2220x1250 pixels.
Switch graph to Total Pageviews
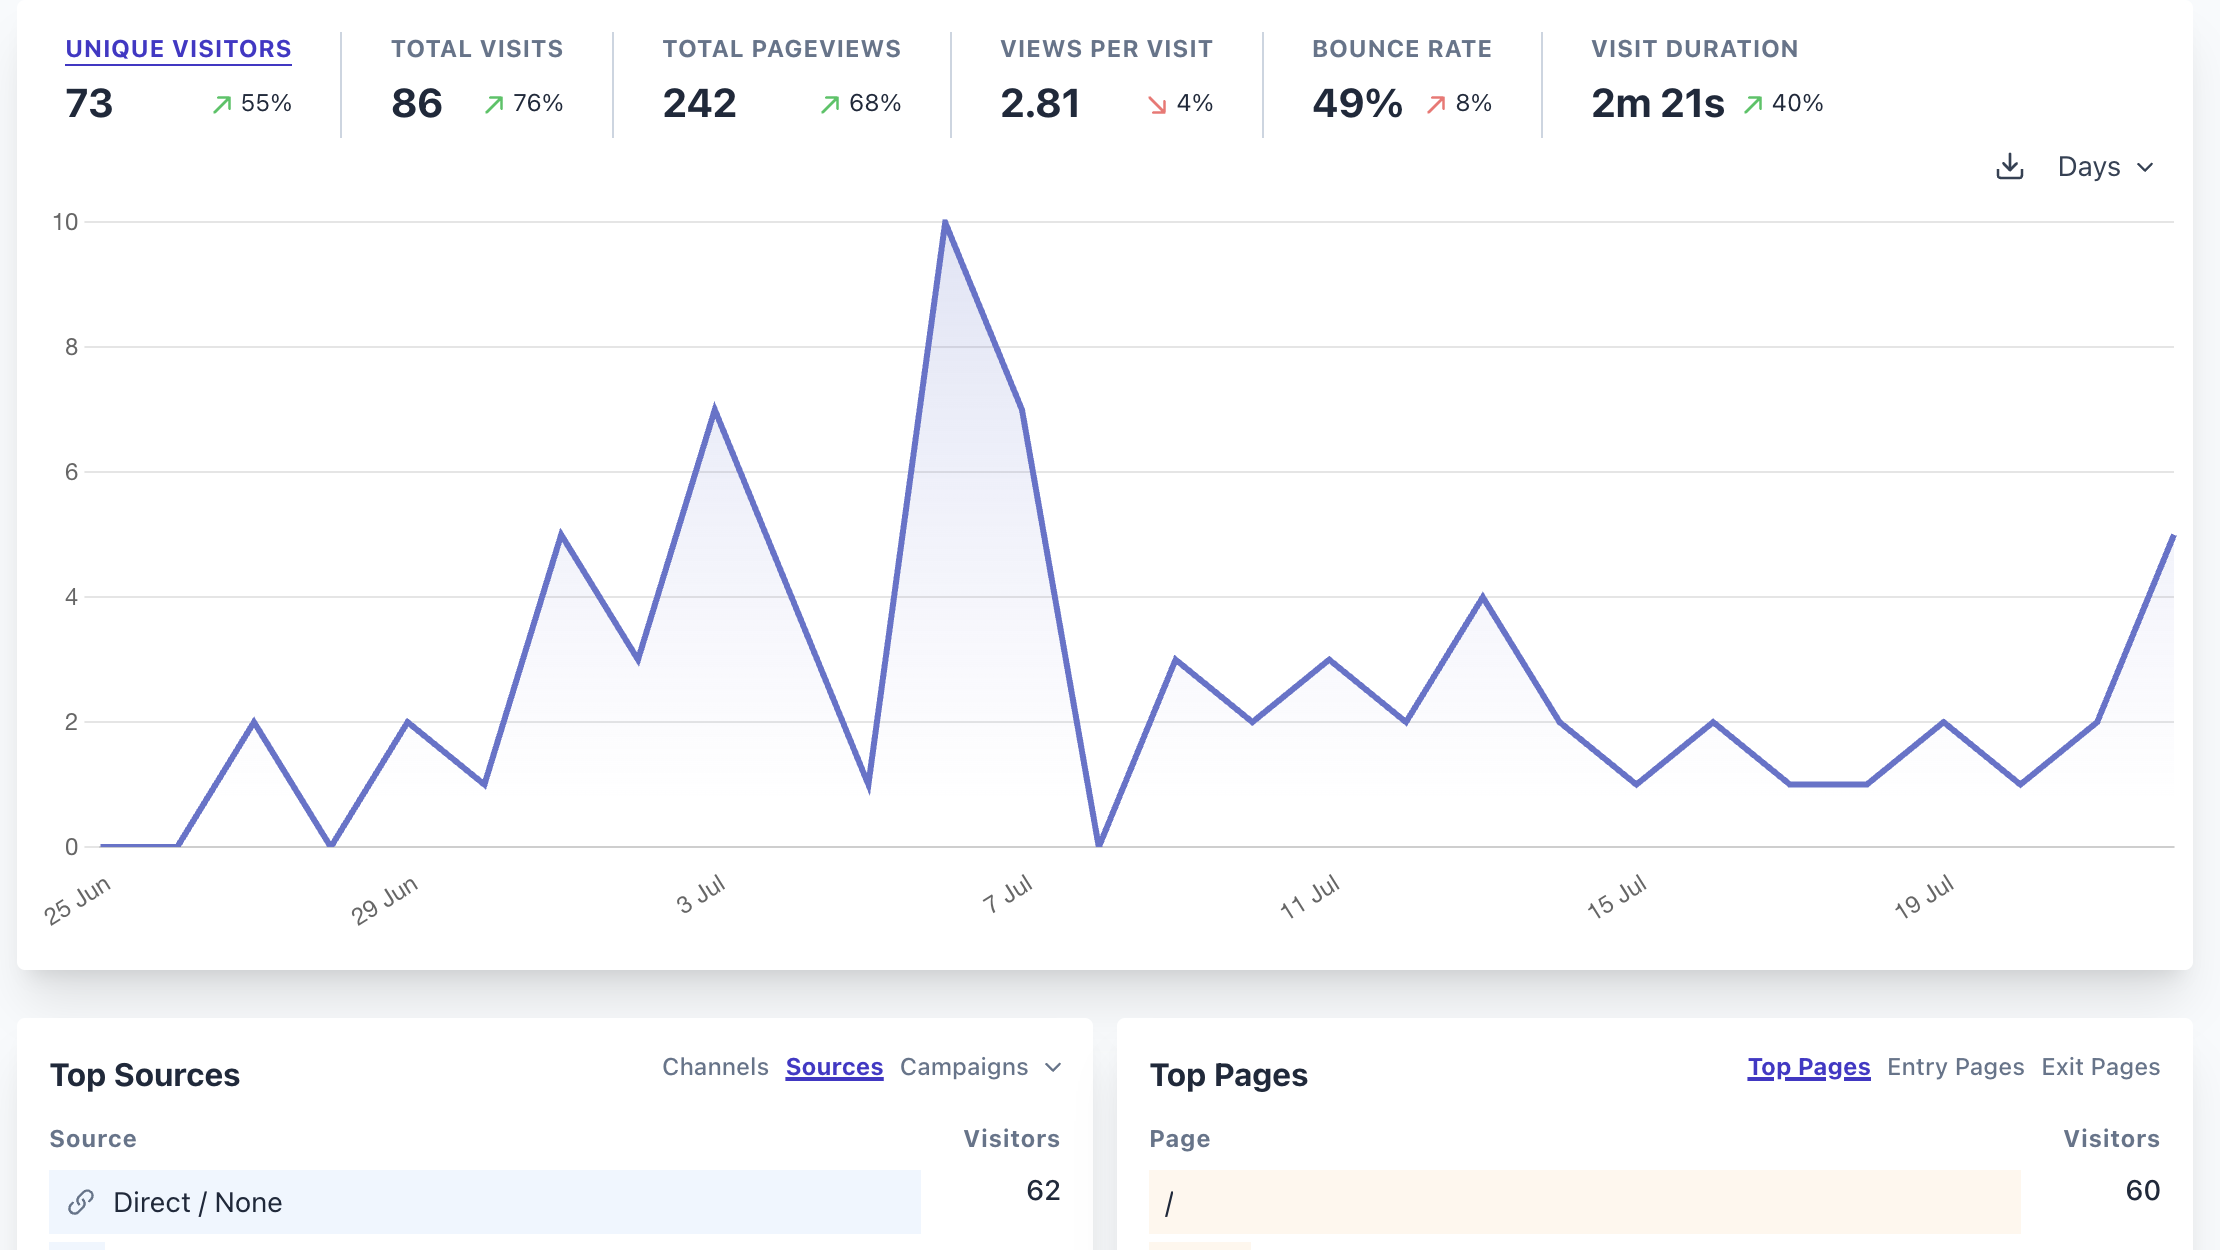coord(781,49)
